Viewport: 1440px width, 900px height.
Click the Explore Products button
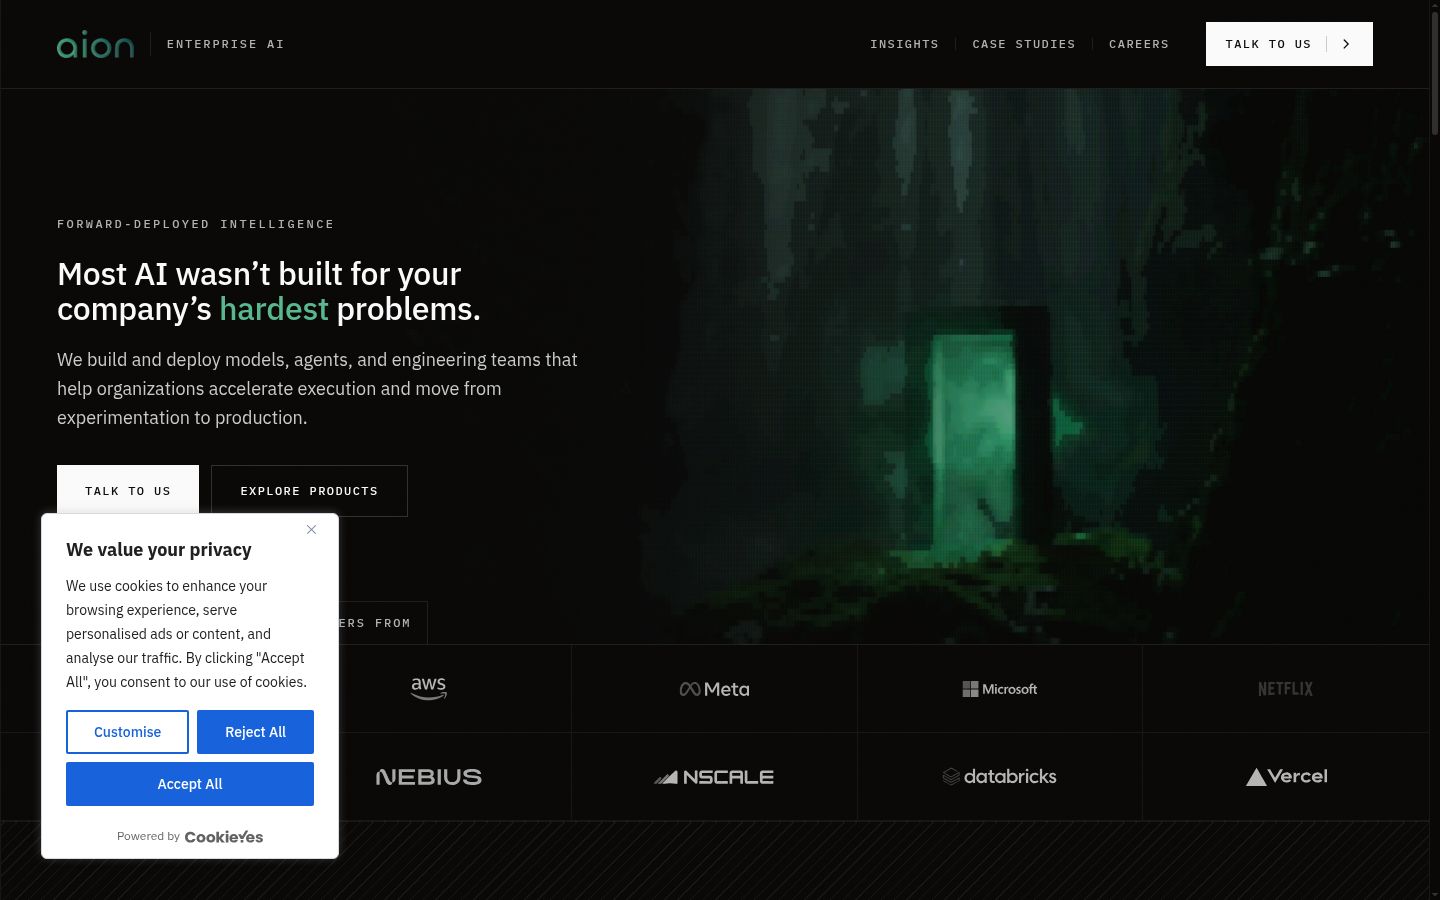point(309,491)
